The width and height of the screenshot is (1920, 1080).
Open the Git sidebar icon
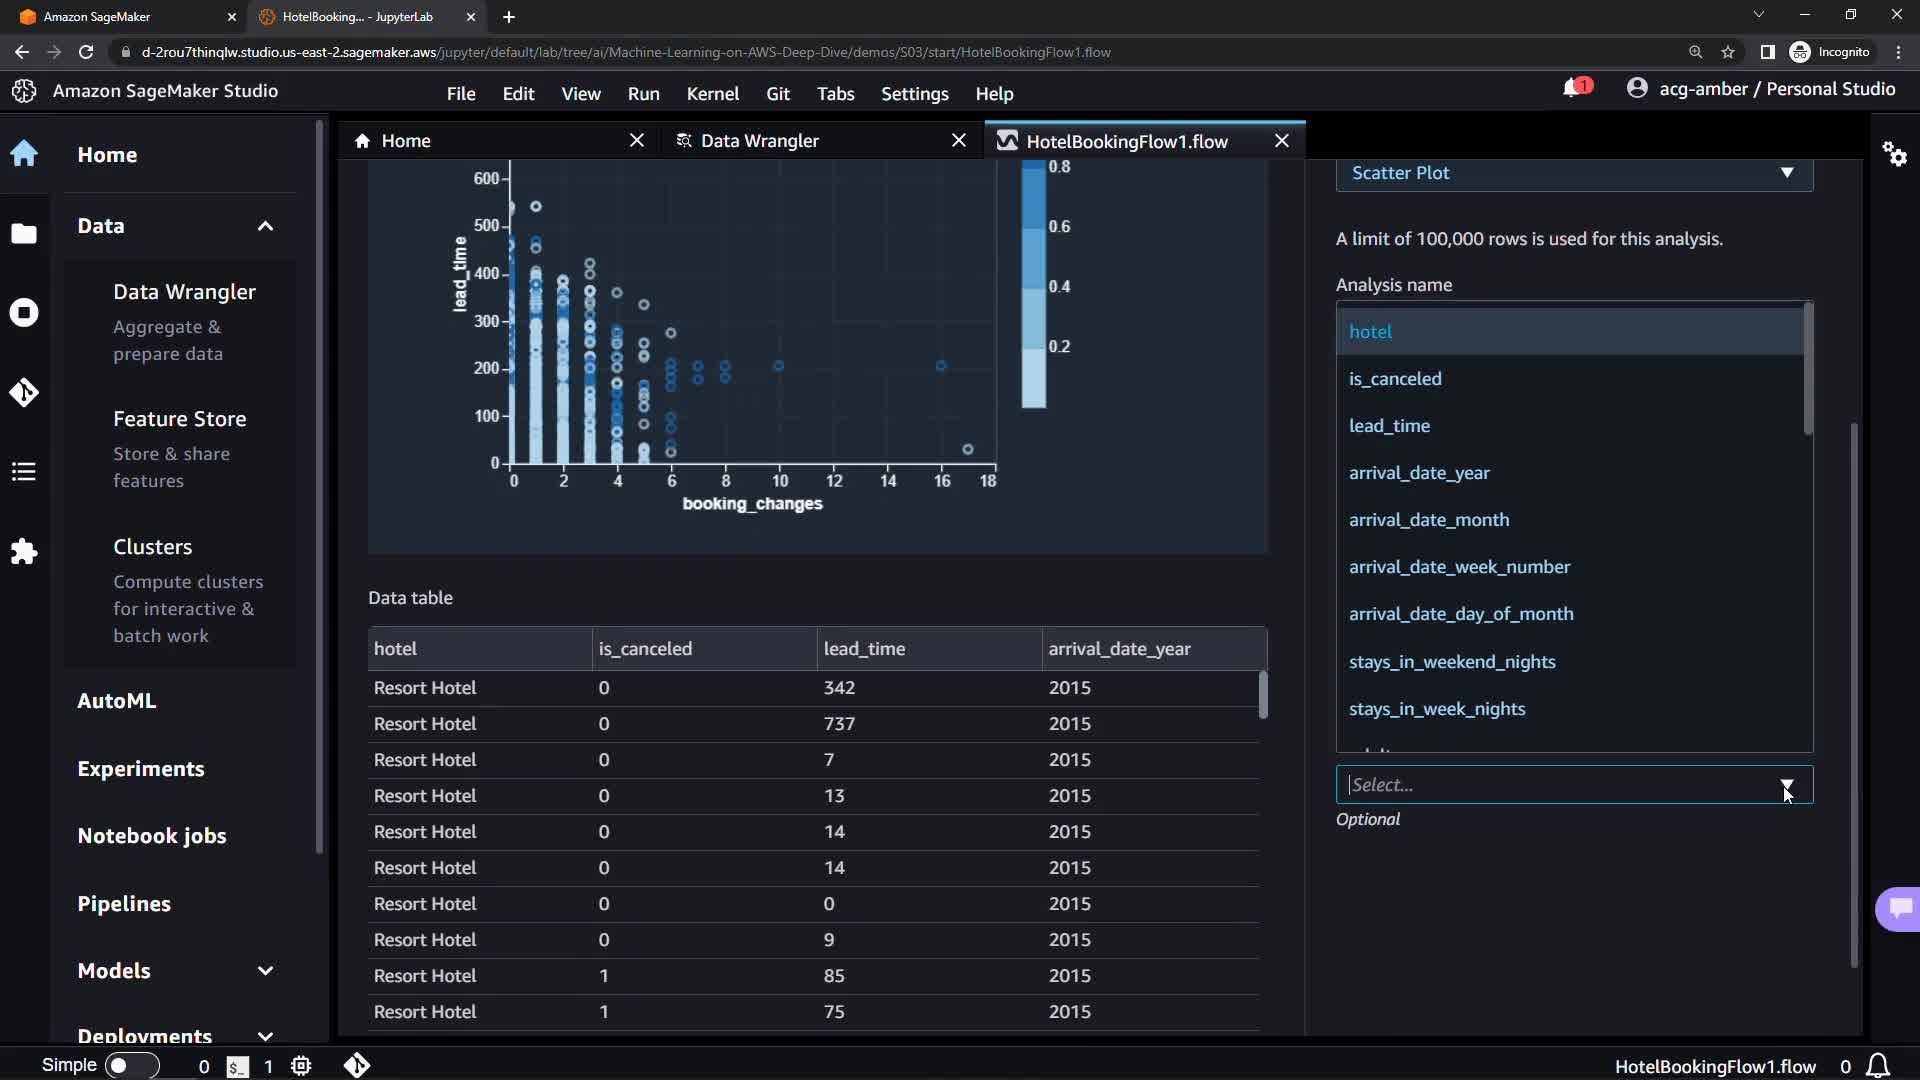click(24, 392)
